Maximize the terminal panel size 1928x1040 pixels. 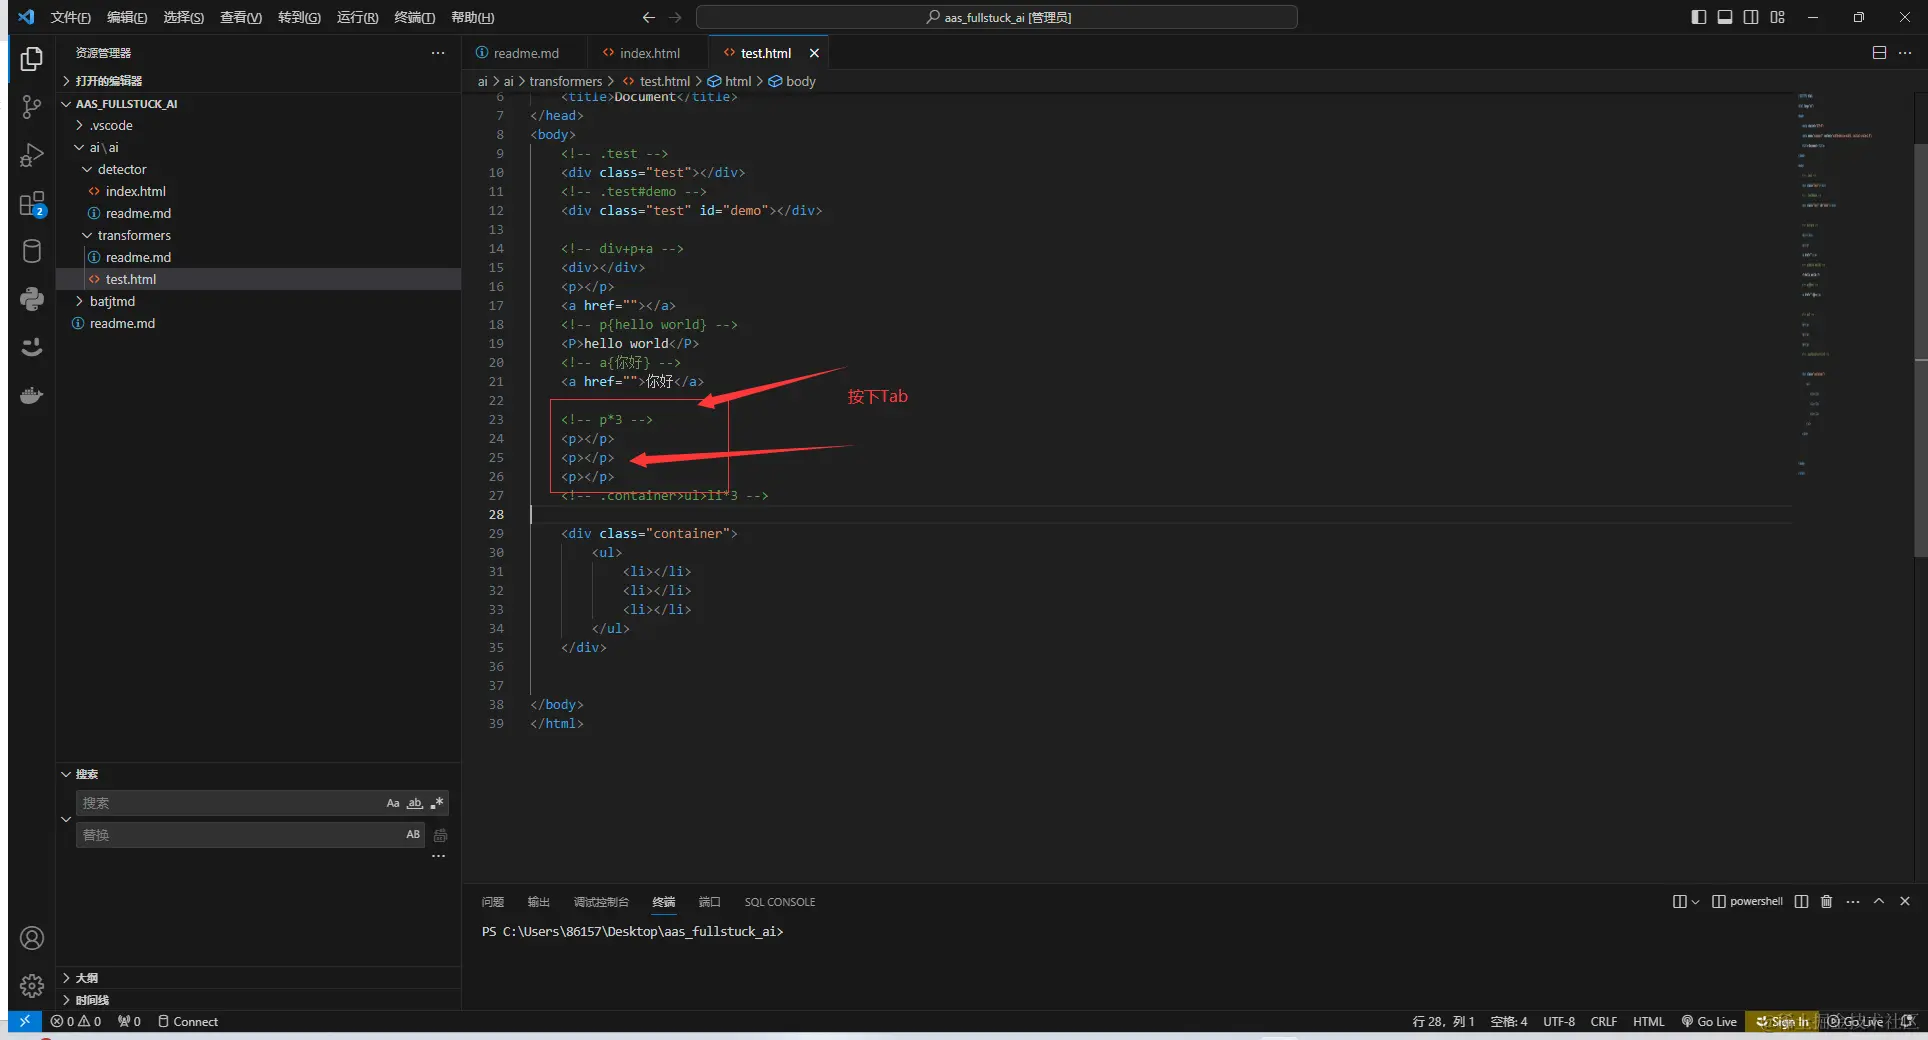(x=1879, y=901)
